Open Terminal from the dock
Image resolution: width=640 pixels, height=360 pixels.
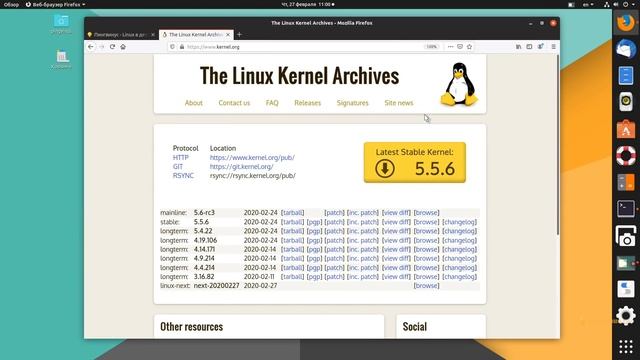pyautogui.click(x=626, y=209)
